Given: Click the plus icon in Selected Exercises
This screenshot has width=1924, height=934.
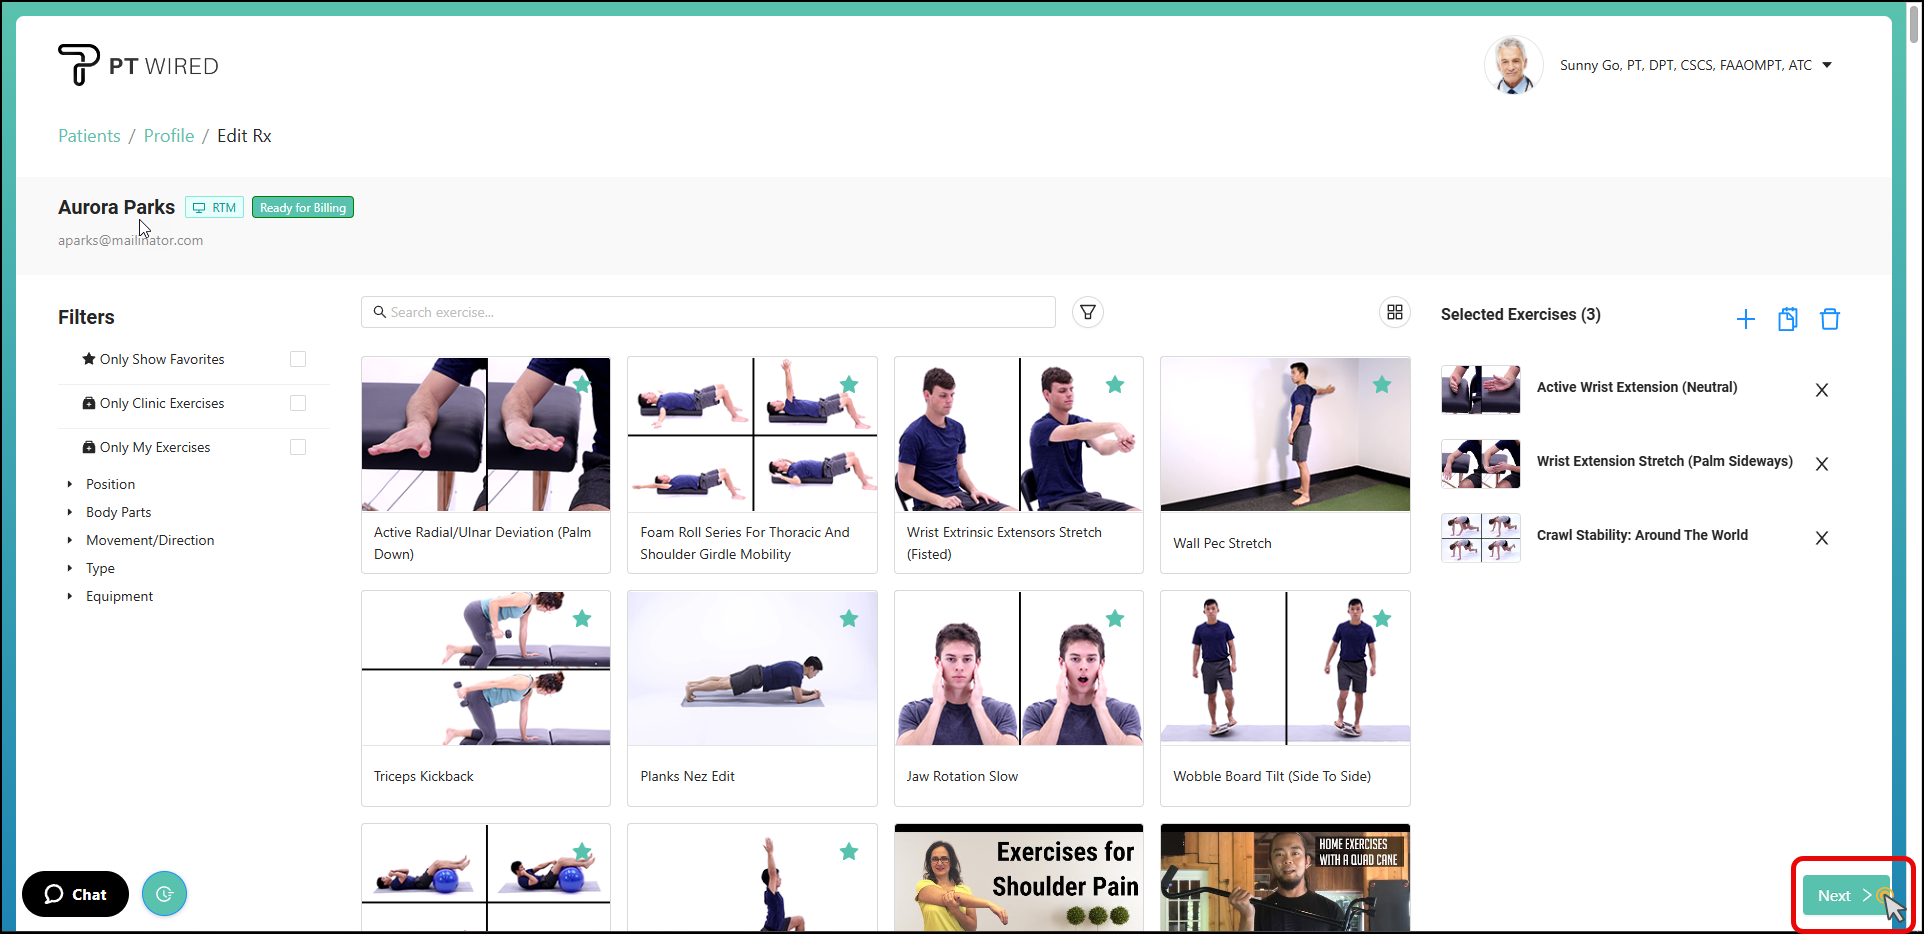Looking at the screenshot, I should (x=1745, y=319).
